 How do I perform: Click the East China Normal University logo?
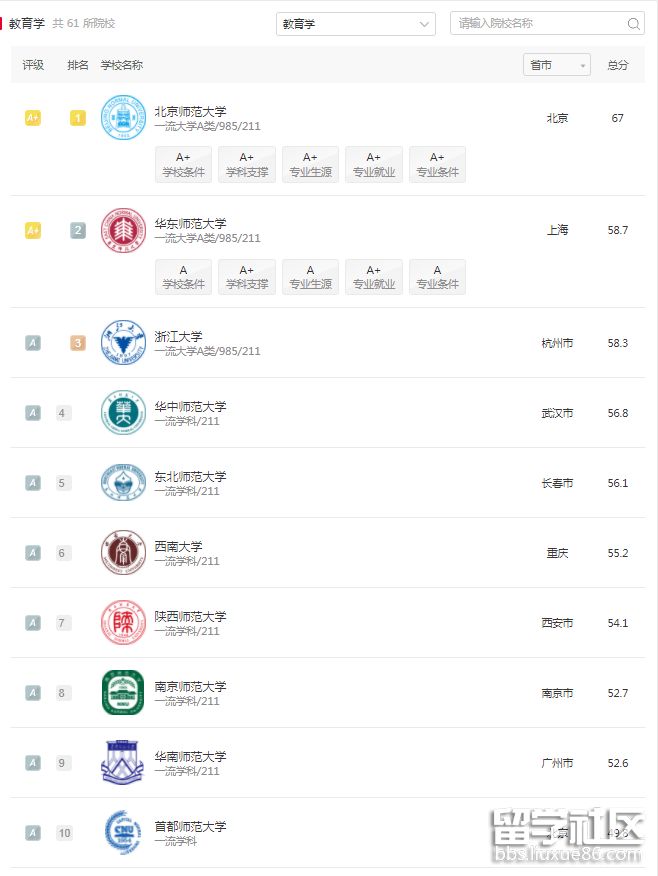click(122, 230)
